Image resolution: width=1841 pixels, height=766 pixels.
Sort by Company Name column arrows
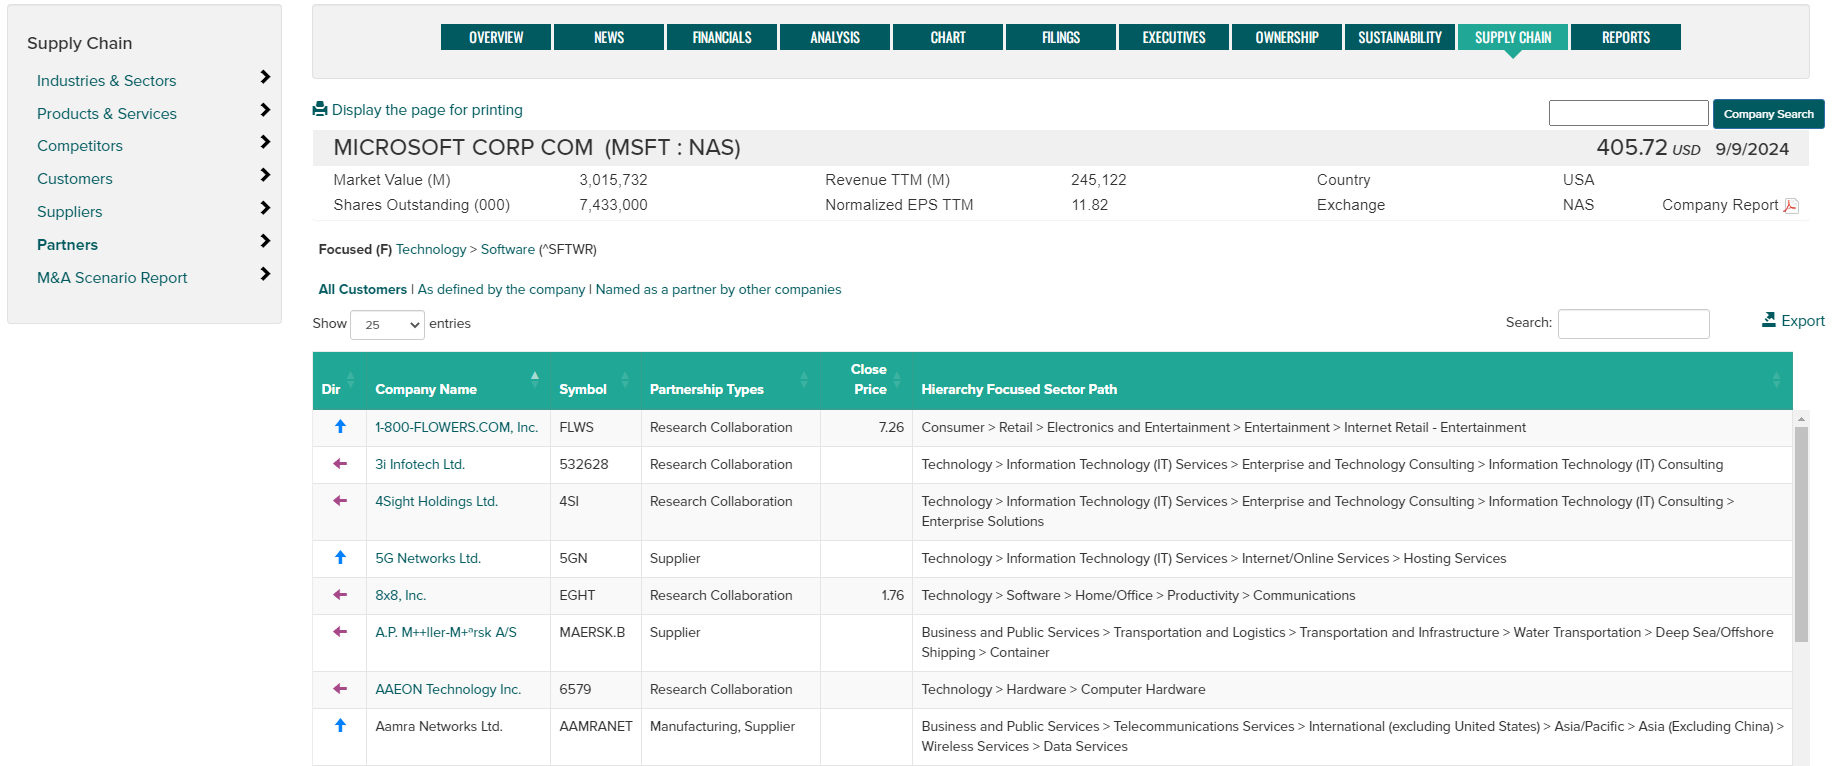pos(534,380)
